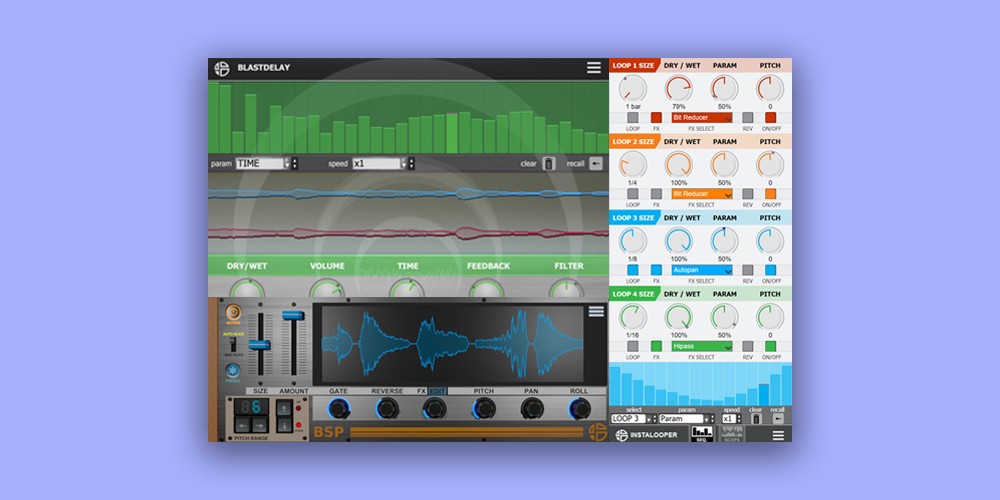The width and height of the screenshot is (1000, 500).
Task: Click the Instalooper clear trash icon
Action: click(756, 418)
